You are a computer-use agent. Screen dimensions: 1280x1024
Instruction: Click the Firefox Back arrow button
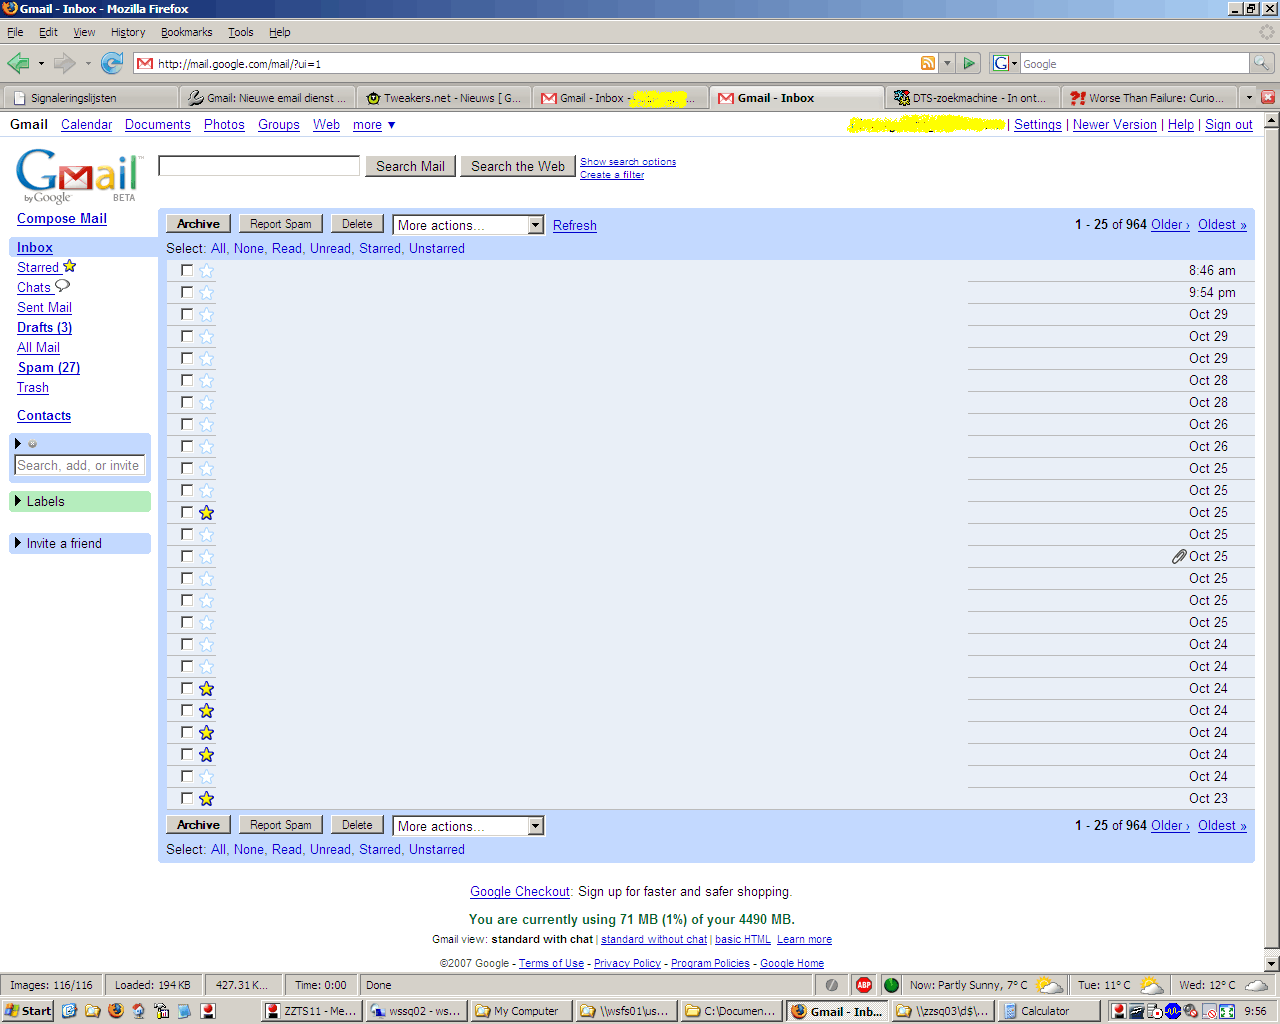18,64
